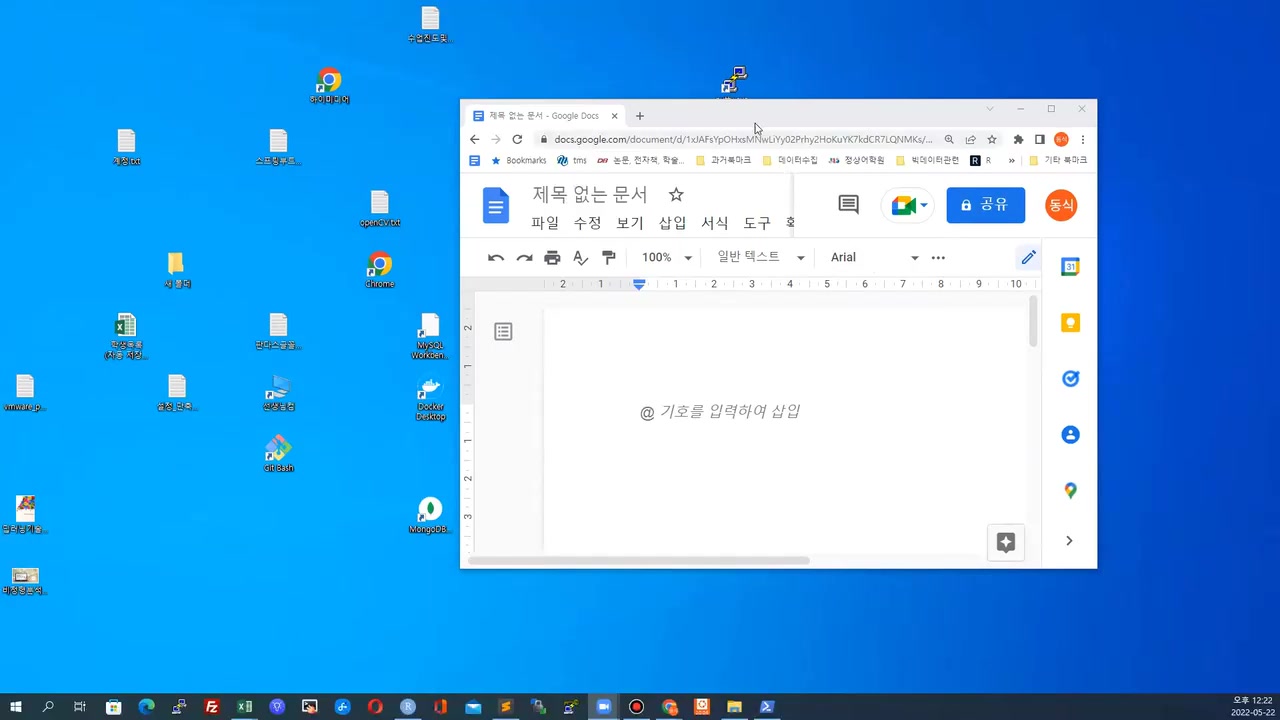Open the 삽입 menu
This screenshot has width=1280, height=720.
(672, 223)
